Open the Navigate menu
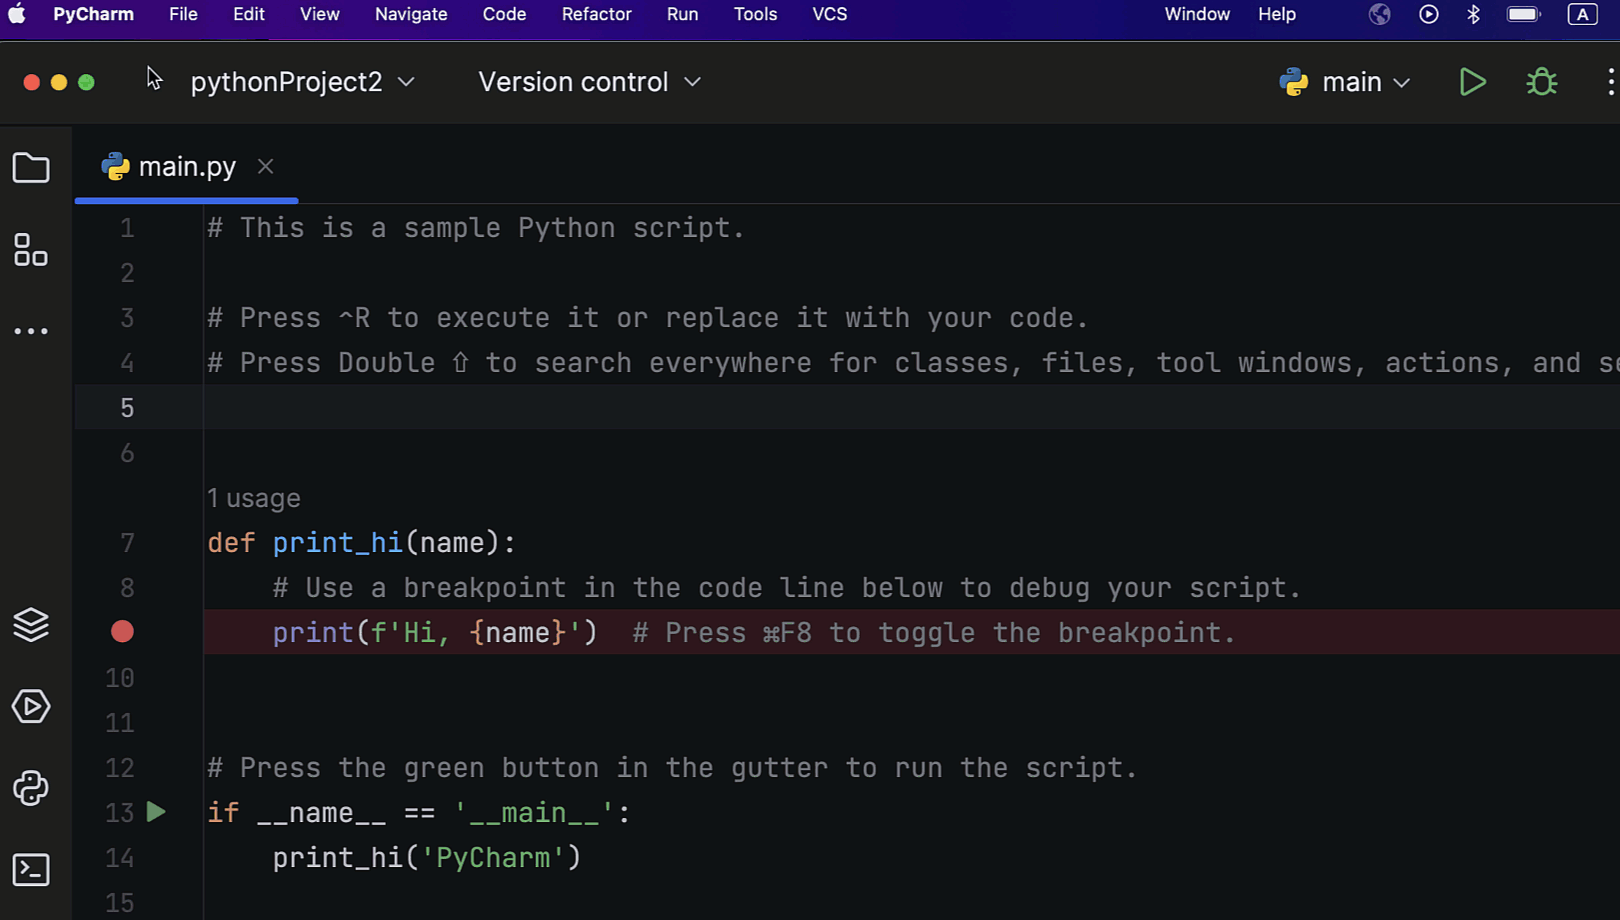The width and height of the screenshot is (1620, 920). (x=411, y=14)
